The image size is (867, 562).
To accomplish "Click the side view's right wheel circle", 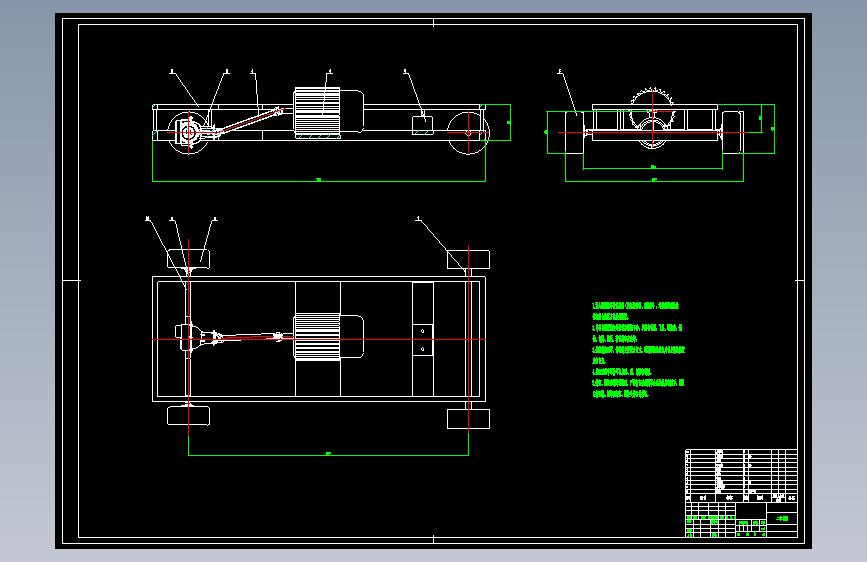I will pos(468,133).
